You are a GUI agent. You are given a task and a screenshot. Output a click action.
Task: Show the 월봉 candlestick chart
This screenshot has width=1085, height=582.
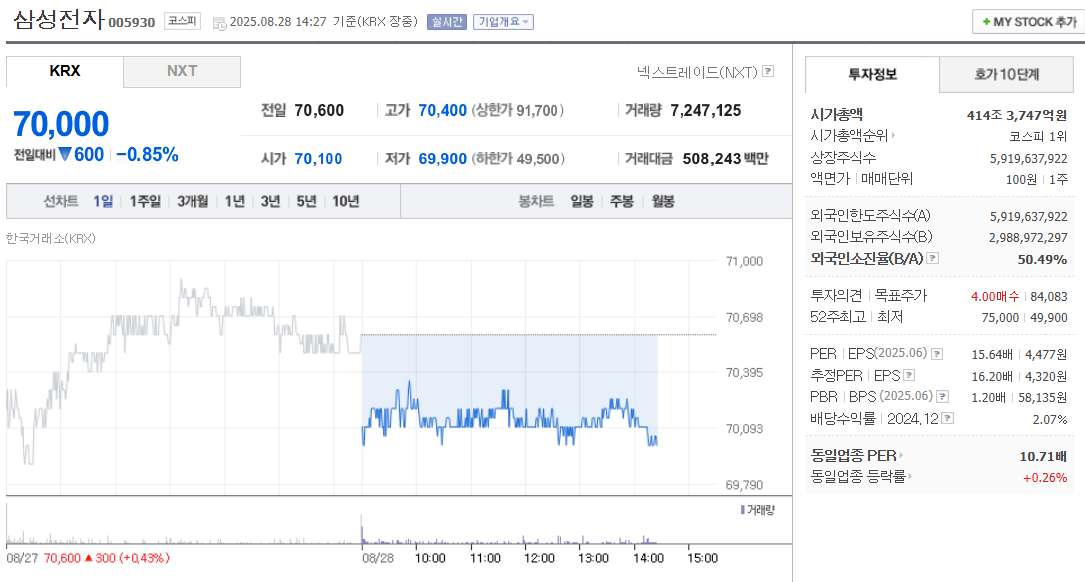663,201
